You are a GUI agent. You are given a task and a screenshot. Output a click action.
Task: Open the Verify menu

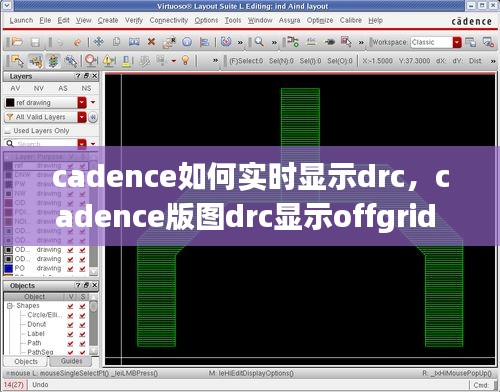pos(134,21)
